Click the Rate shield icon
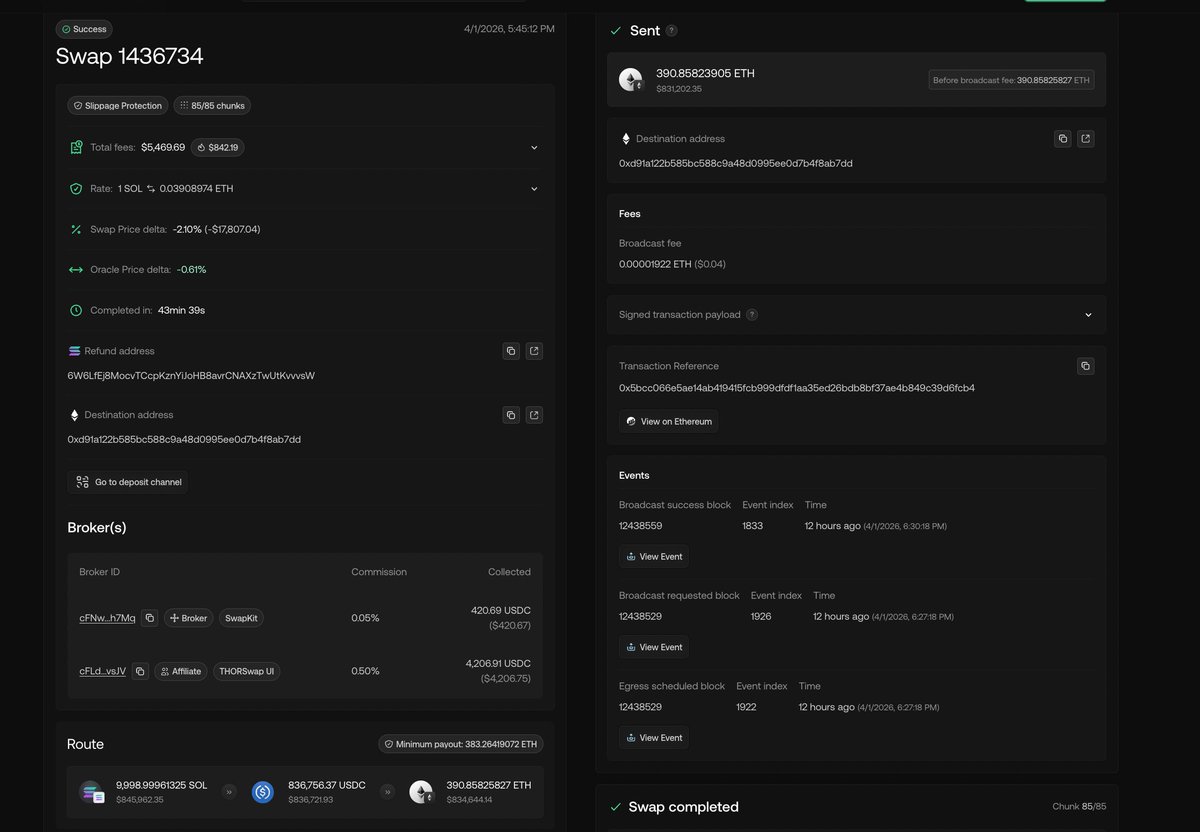The image size is (1200, 832). click(x=76, y=188)
